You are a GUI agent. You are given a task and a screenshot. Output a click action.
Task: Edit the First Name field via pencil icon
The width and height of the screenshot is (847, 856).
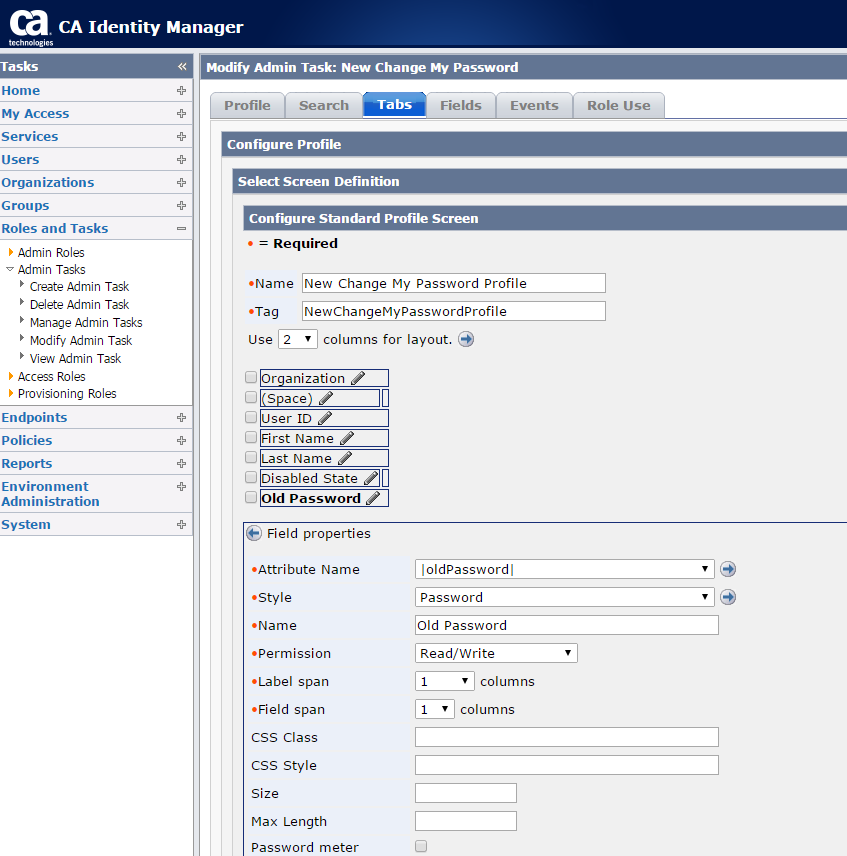coord(347,438)
